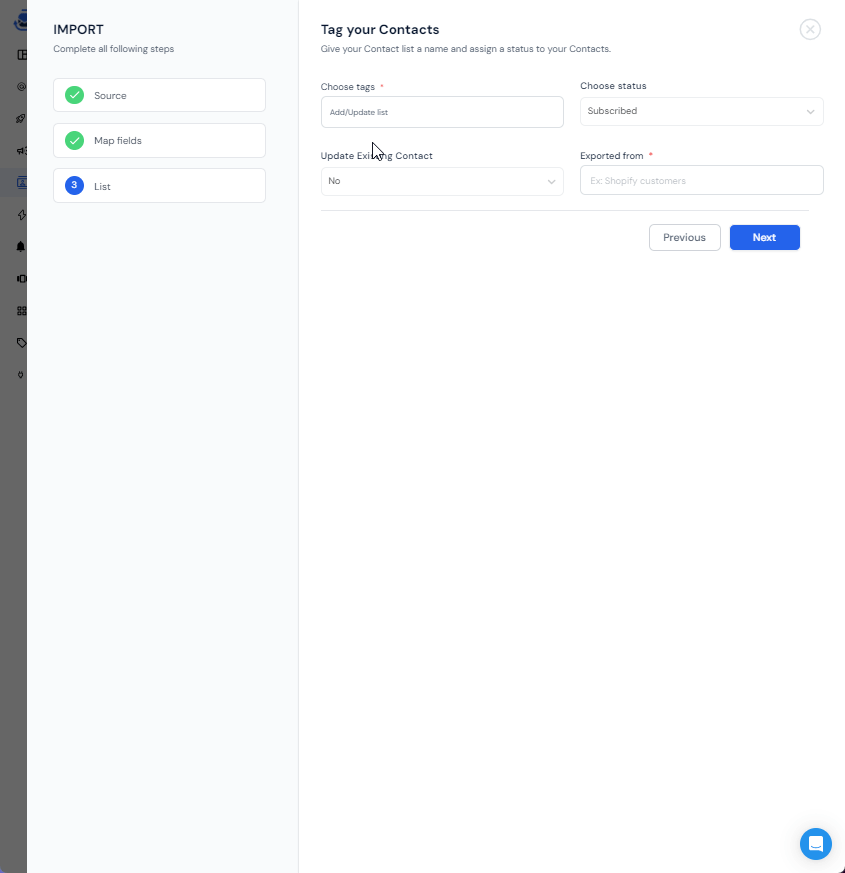Screen dimensions: 845x873
Task: Open the Update Existing Contact dropdown
Action: pos(441,181)
